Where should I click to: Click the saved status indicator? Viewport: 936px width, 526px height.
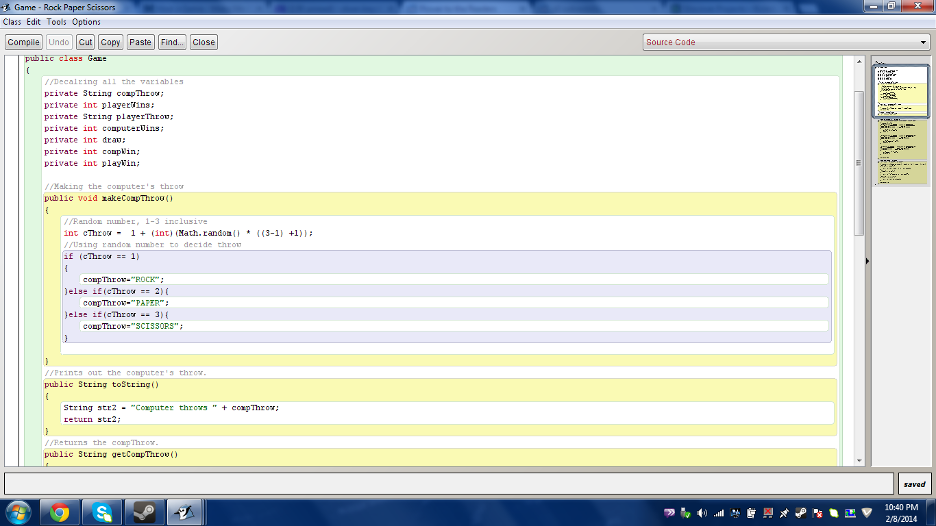point(914,484)
